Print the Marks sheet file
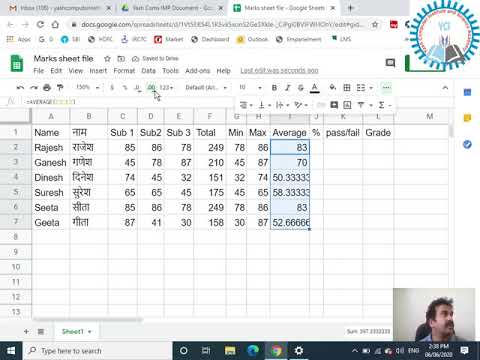 (47, 88)
